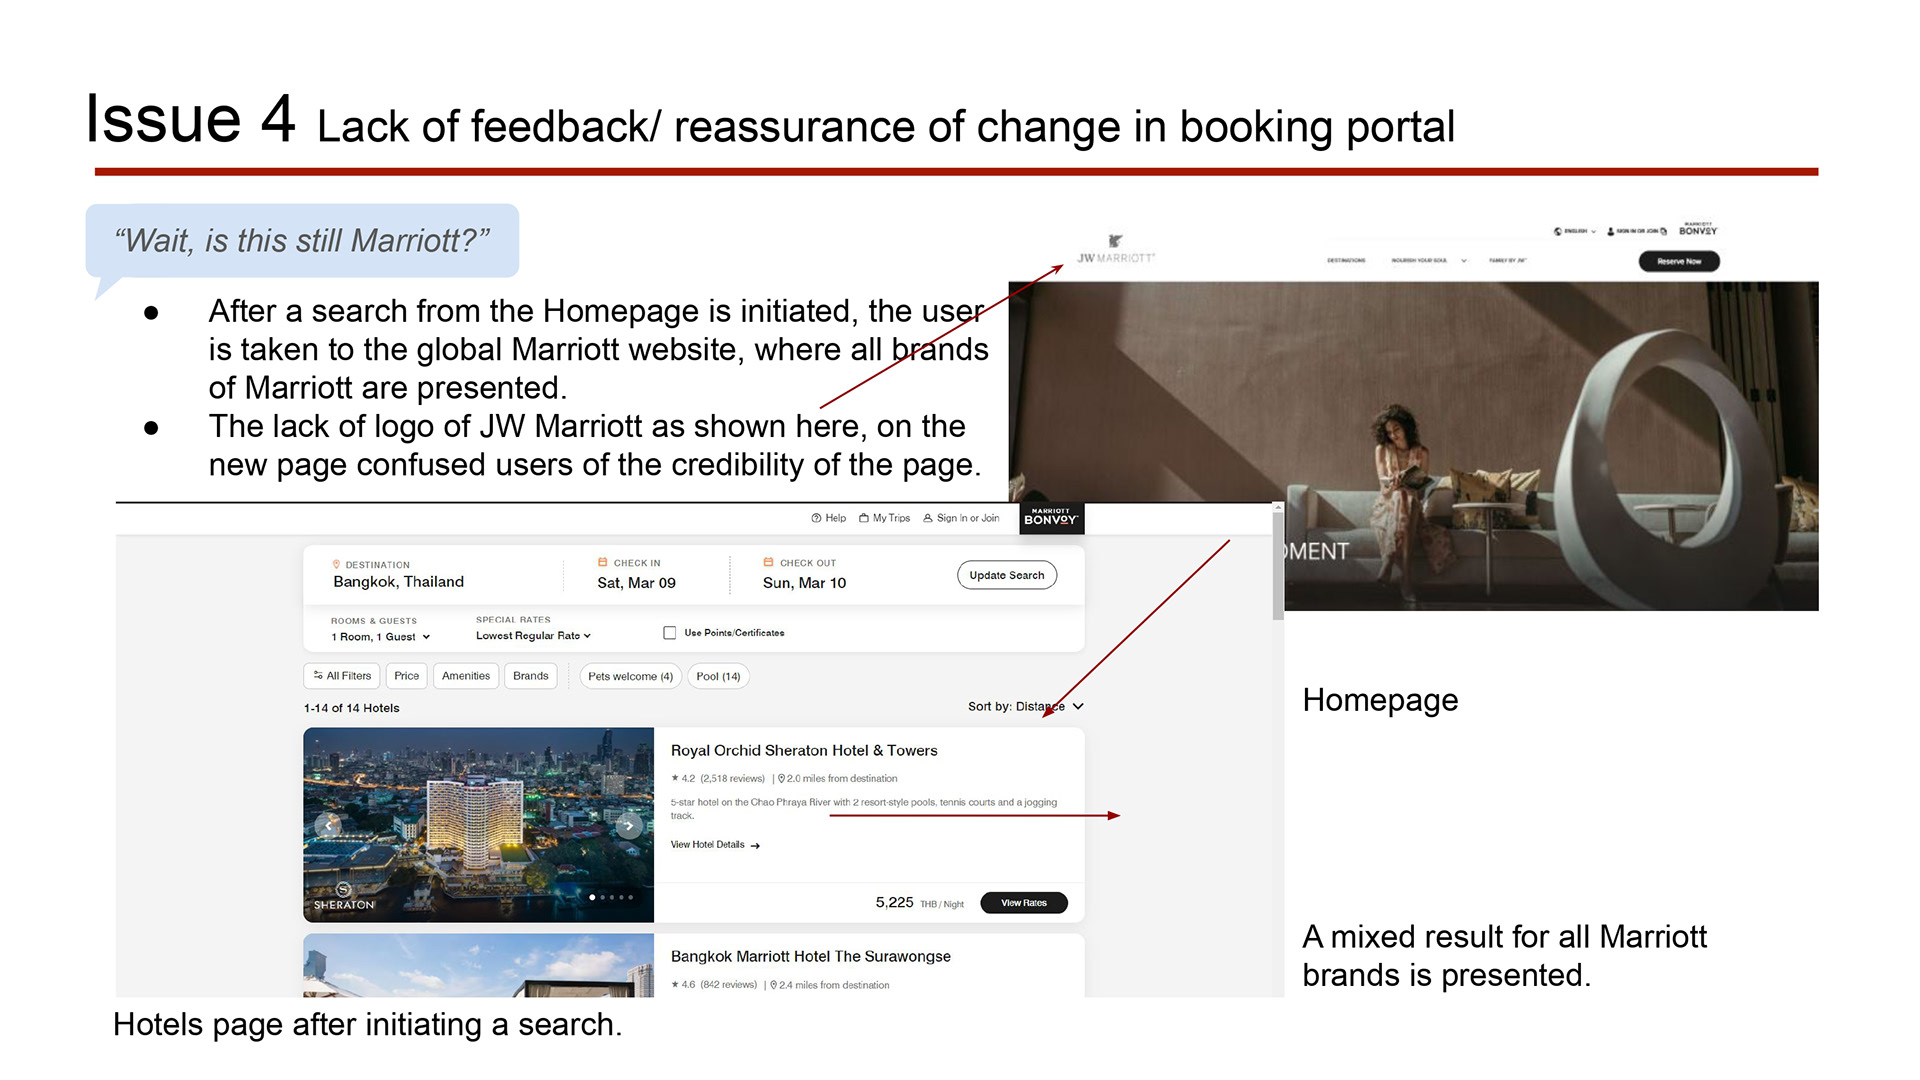Screen dimensions: 1920x1080
Task: Click the Check In calendar icon
Action: (x=603, y=562)
